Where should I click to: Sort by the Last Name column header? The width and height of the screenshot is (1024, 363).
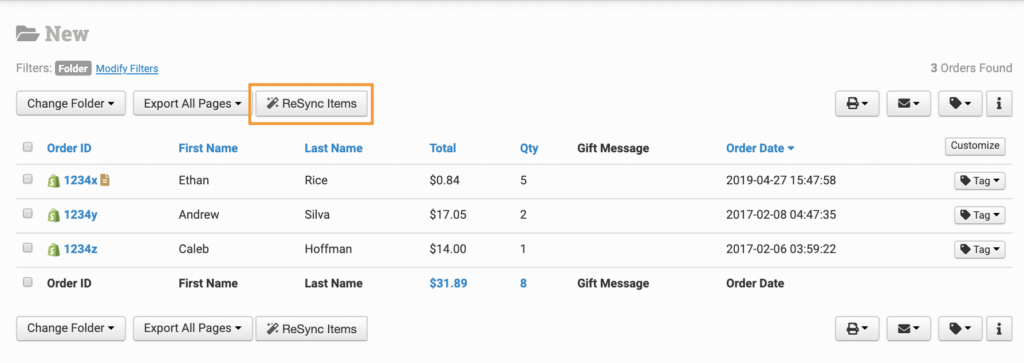(333, 148)
